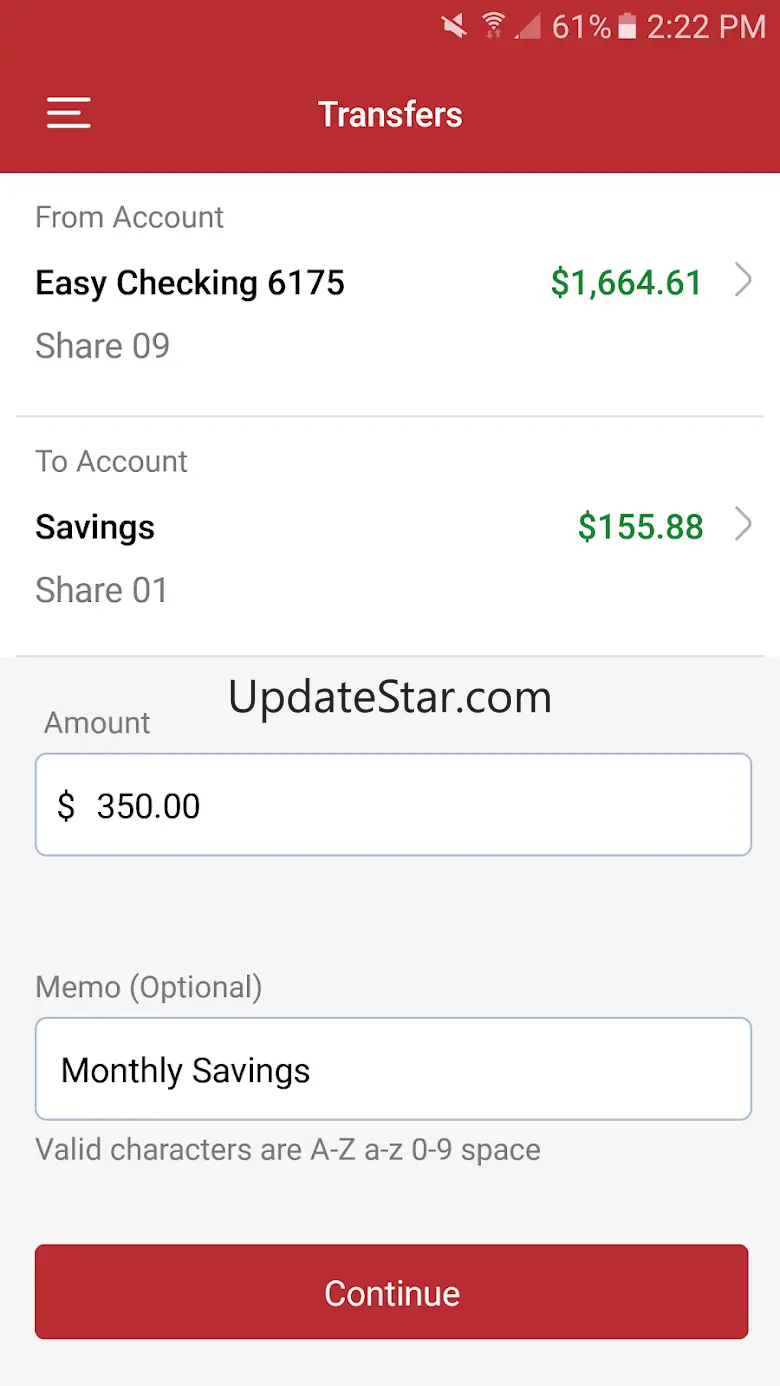Image resolution: width=780 pixels, height=1386 pixels.
Task: Expand From Account selection chevron
Action: 743,281
